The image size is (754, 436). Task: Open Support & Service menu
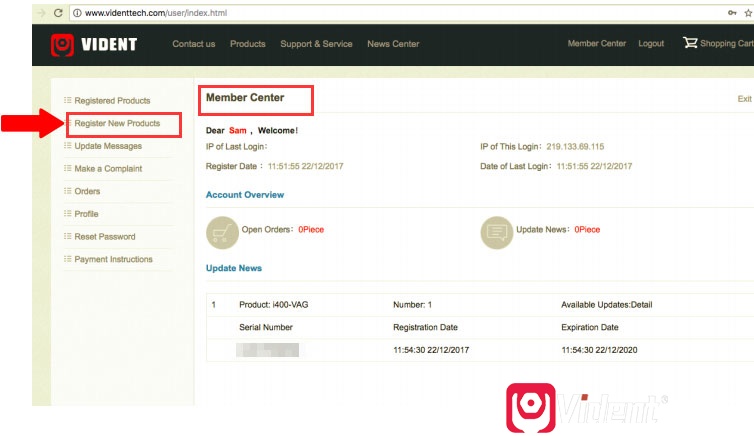click(x=316, y=44)
